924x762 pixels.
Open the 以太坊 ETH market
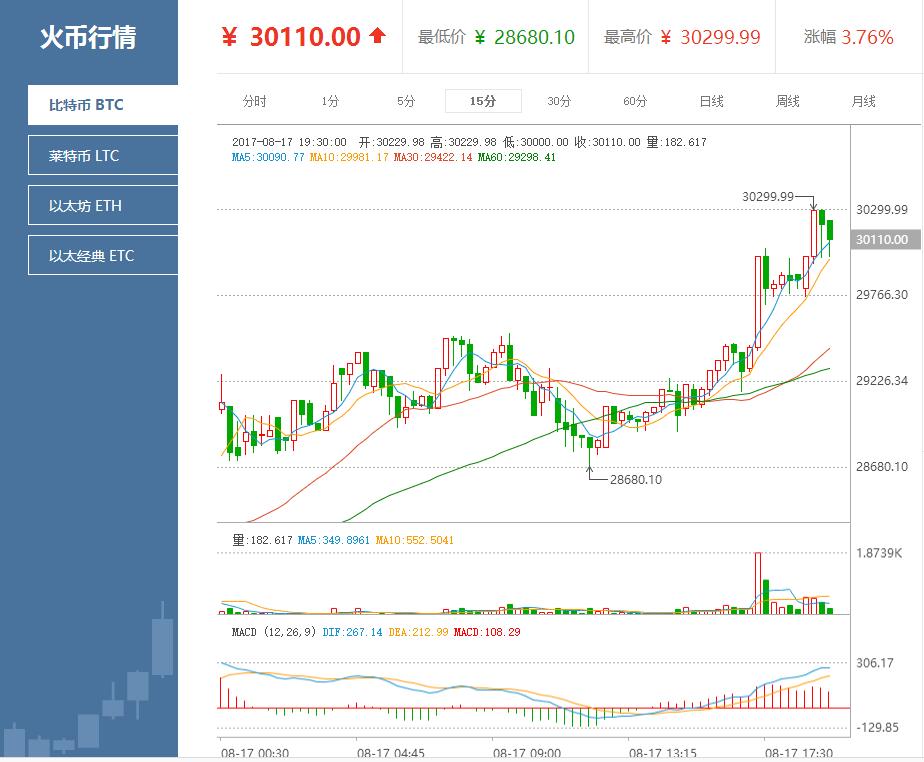click(x=103, y=206)
